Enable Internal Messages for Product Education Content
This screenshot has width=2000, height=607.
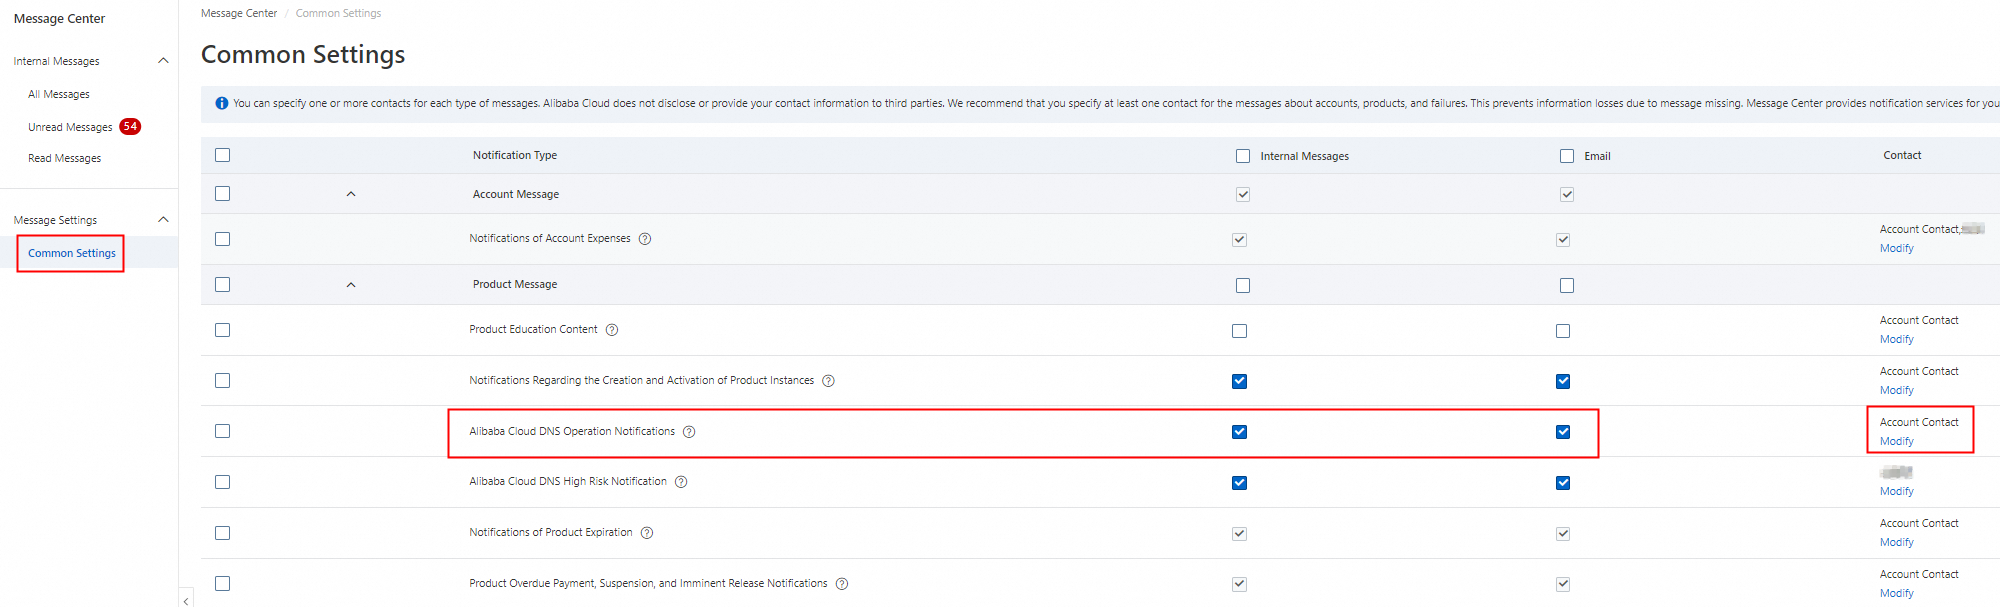[x=1240, y=331]
